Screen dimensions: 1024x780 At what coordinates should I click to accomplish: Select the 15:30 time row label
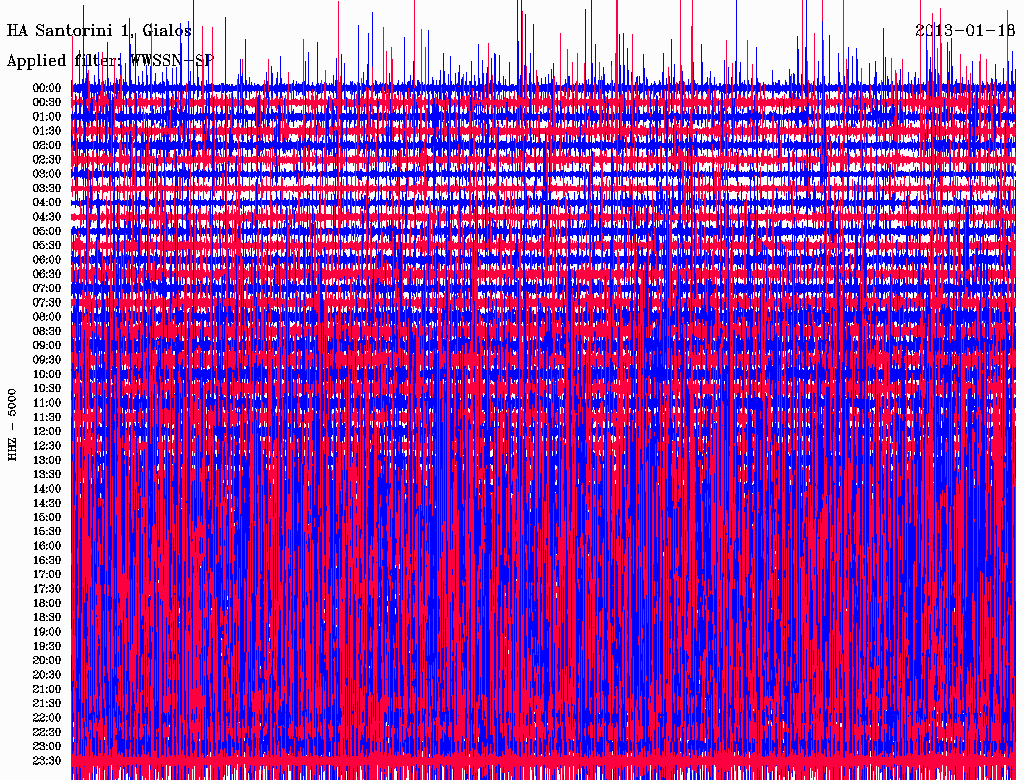click(47, 532)
